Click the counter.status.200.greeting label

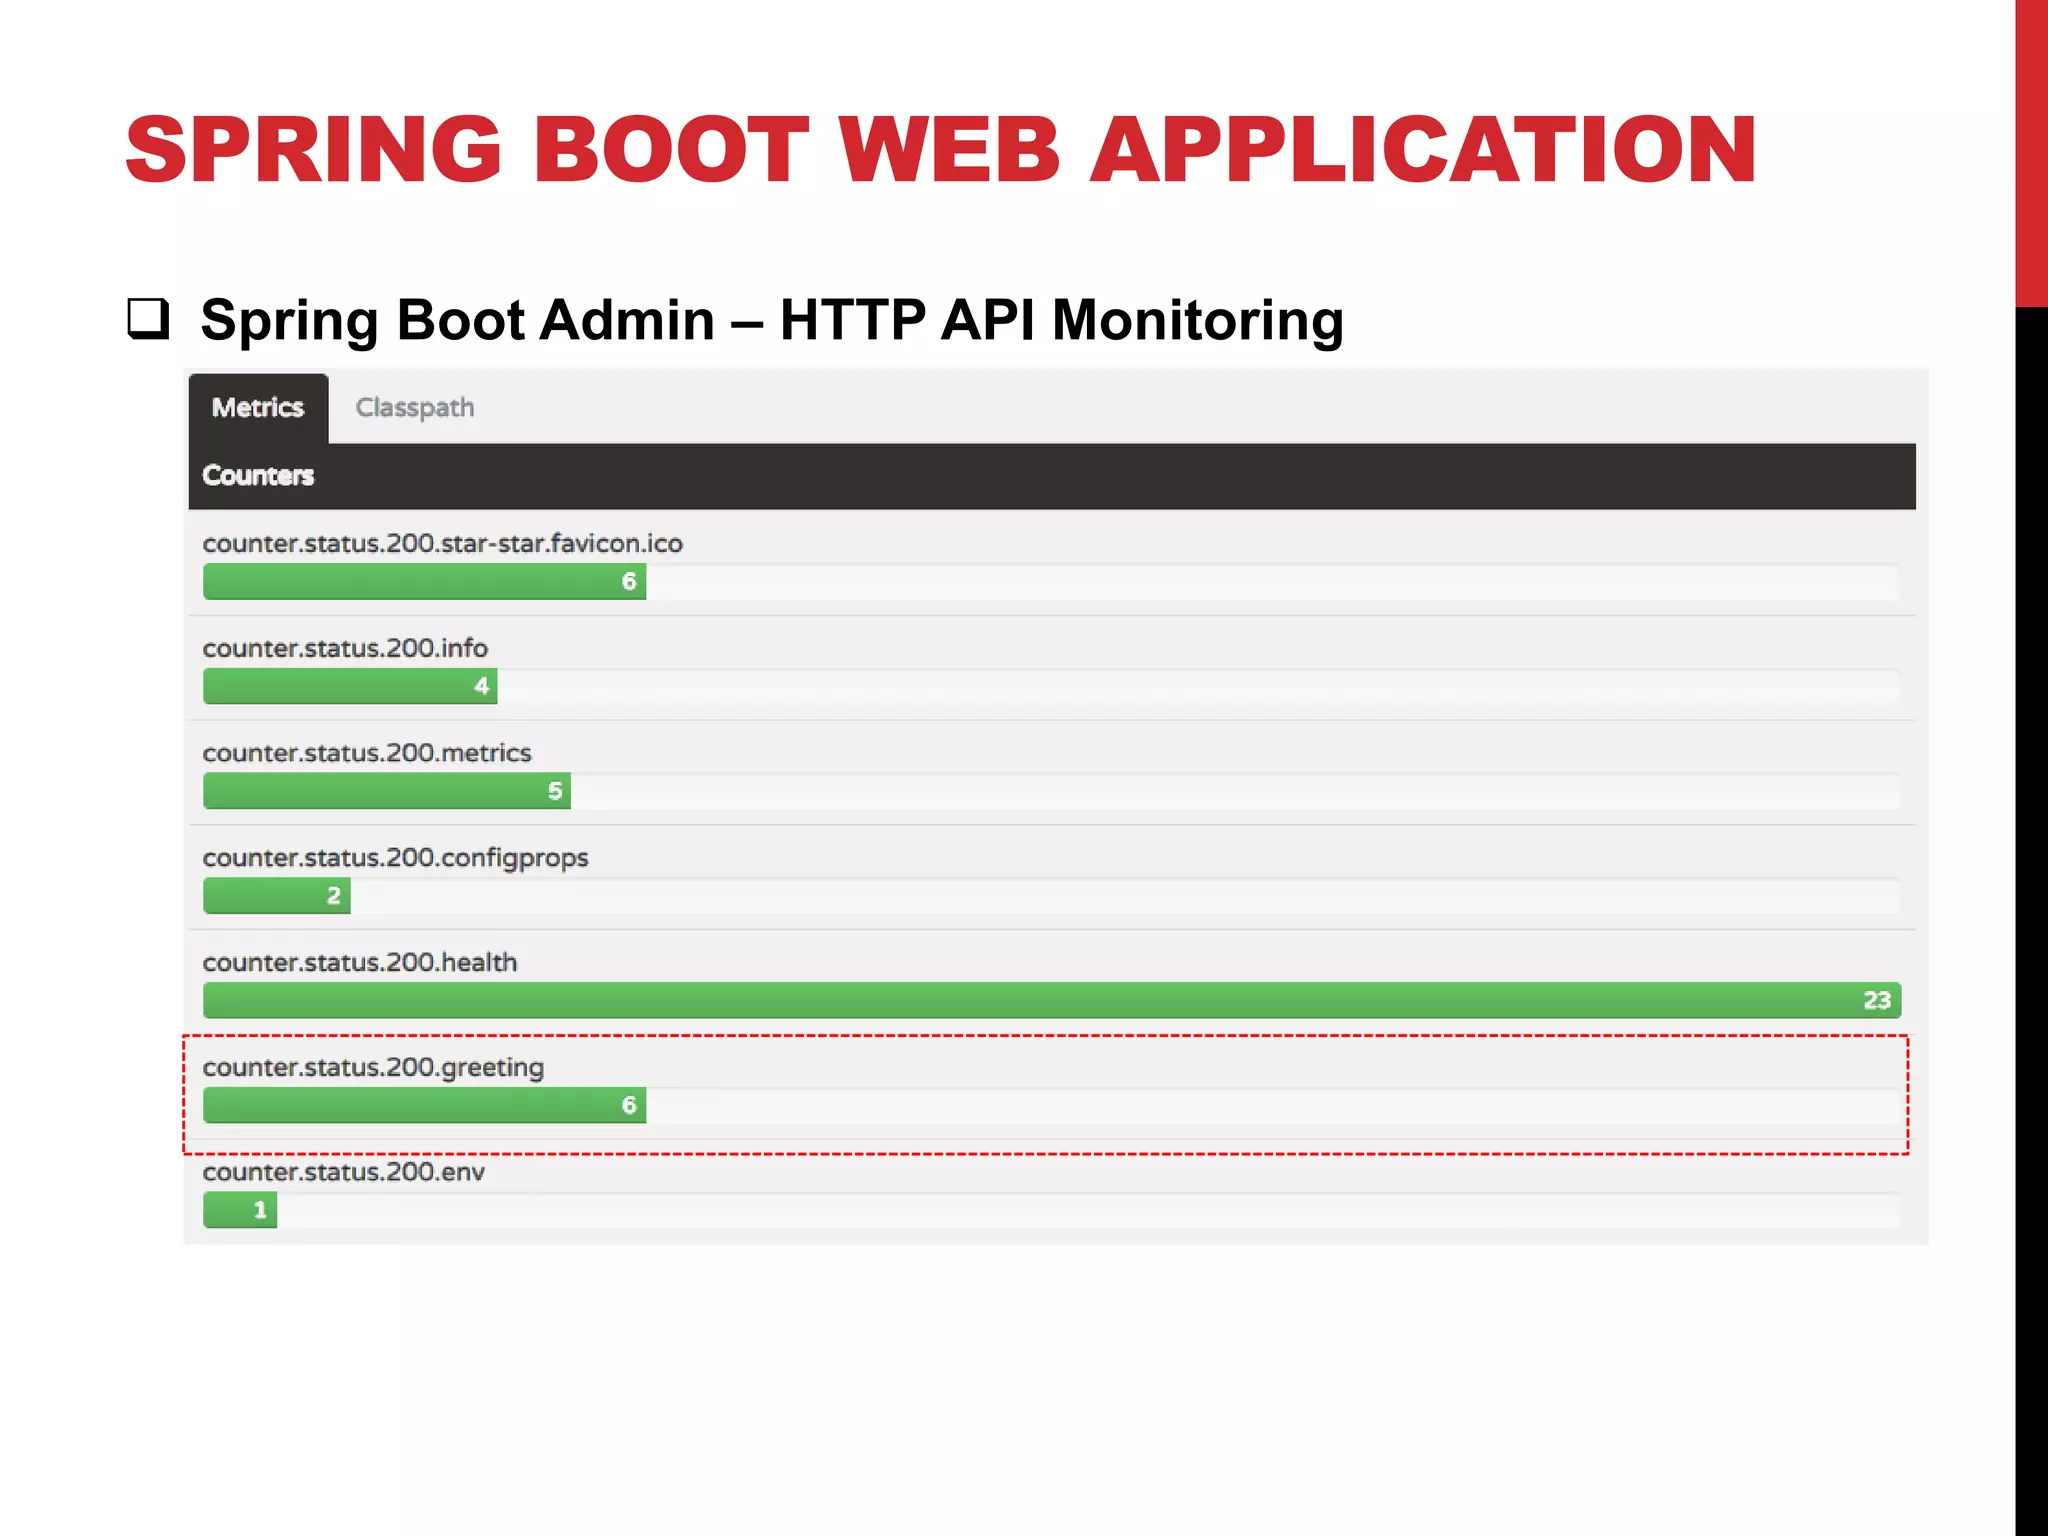(x=373, y=1068)
